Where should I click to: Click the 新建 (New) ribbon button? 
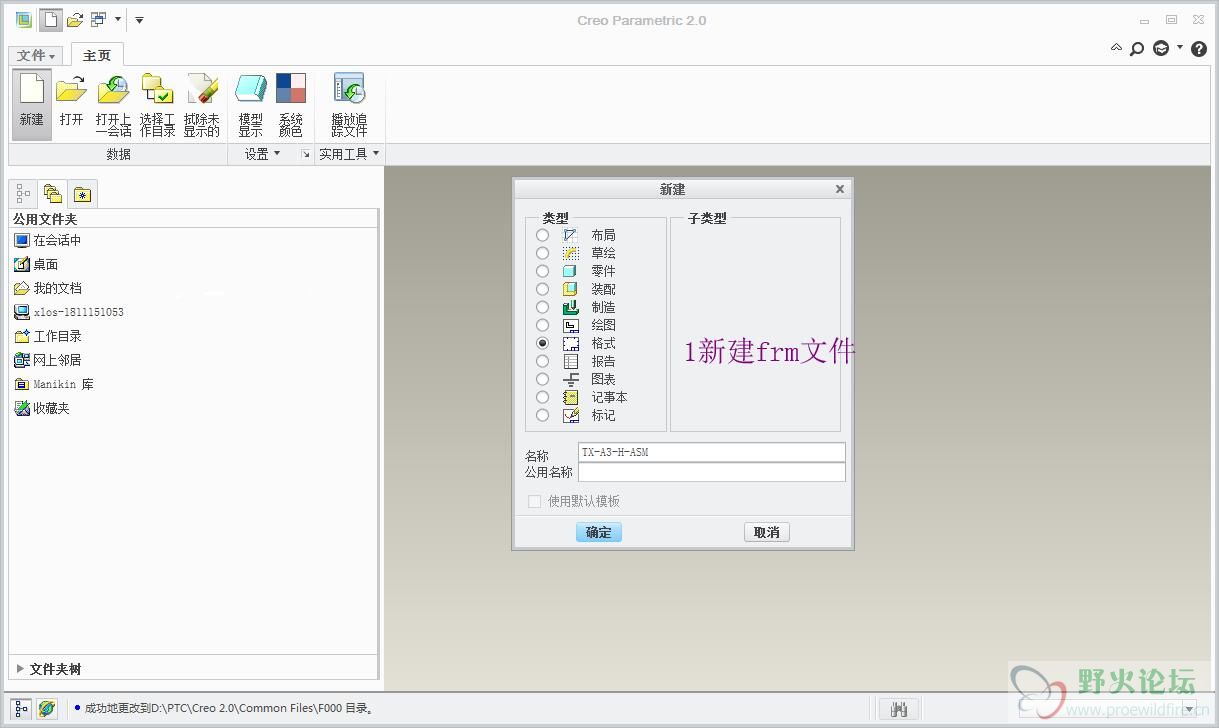pos(32,104)
